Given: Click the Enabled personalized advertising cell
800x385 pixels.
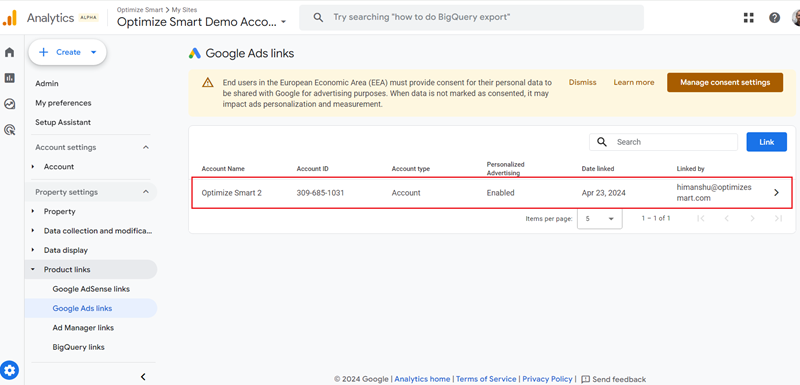Looking at the screenshot, I should (x=501, y=193).
